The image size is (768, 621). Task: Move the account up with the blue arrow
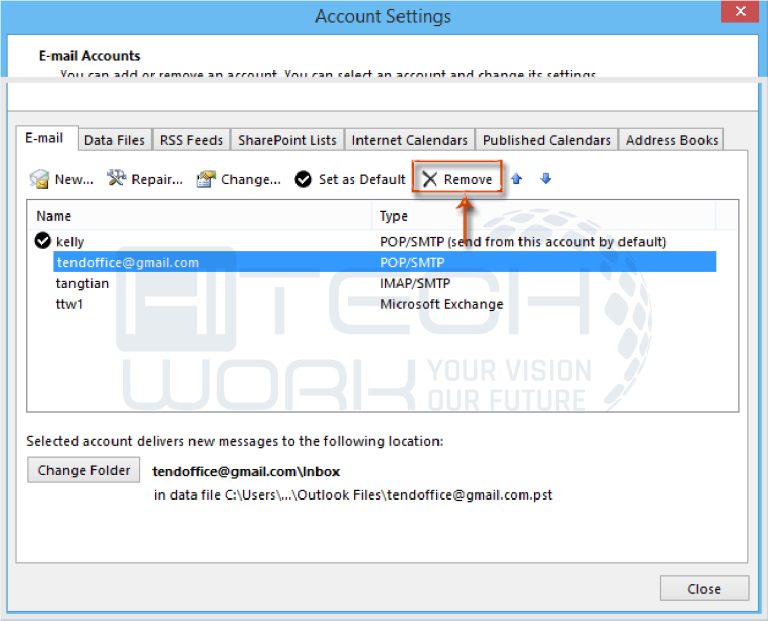coord(516,179)
